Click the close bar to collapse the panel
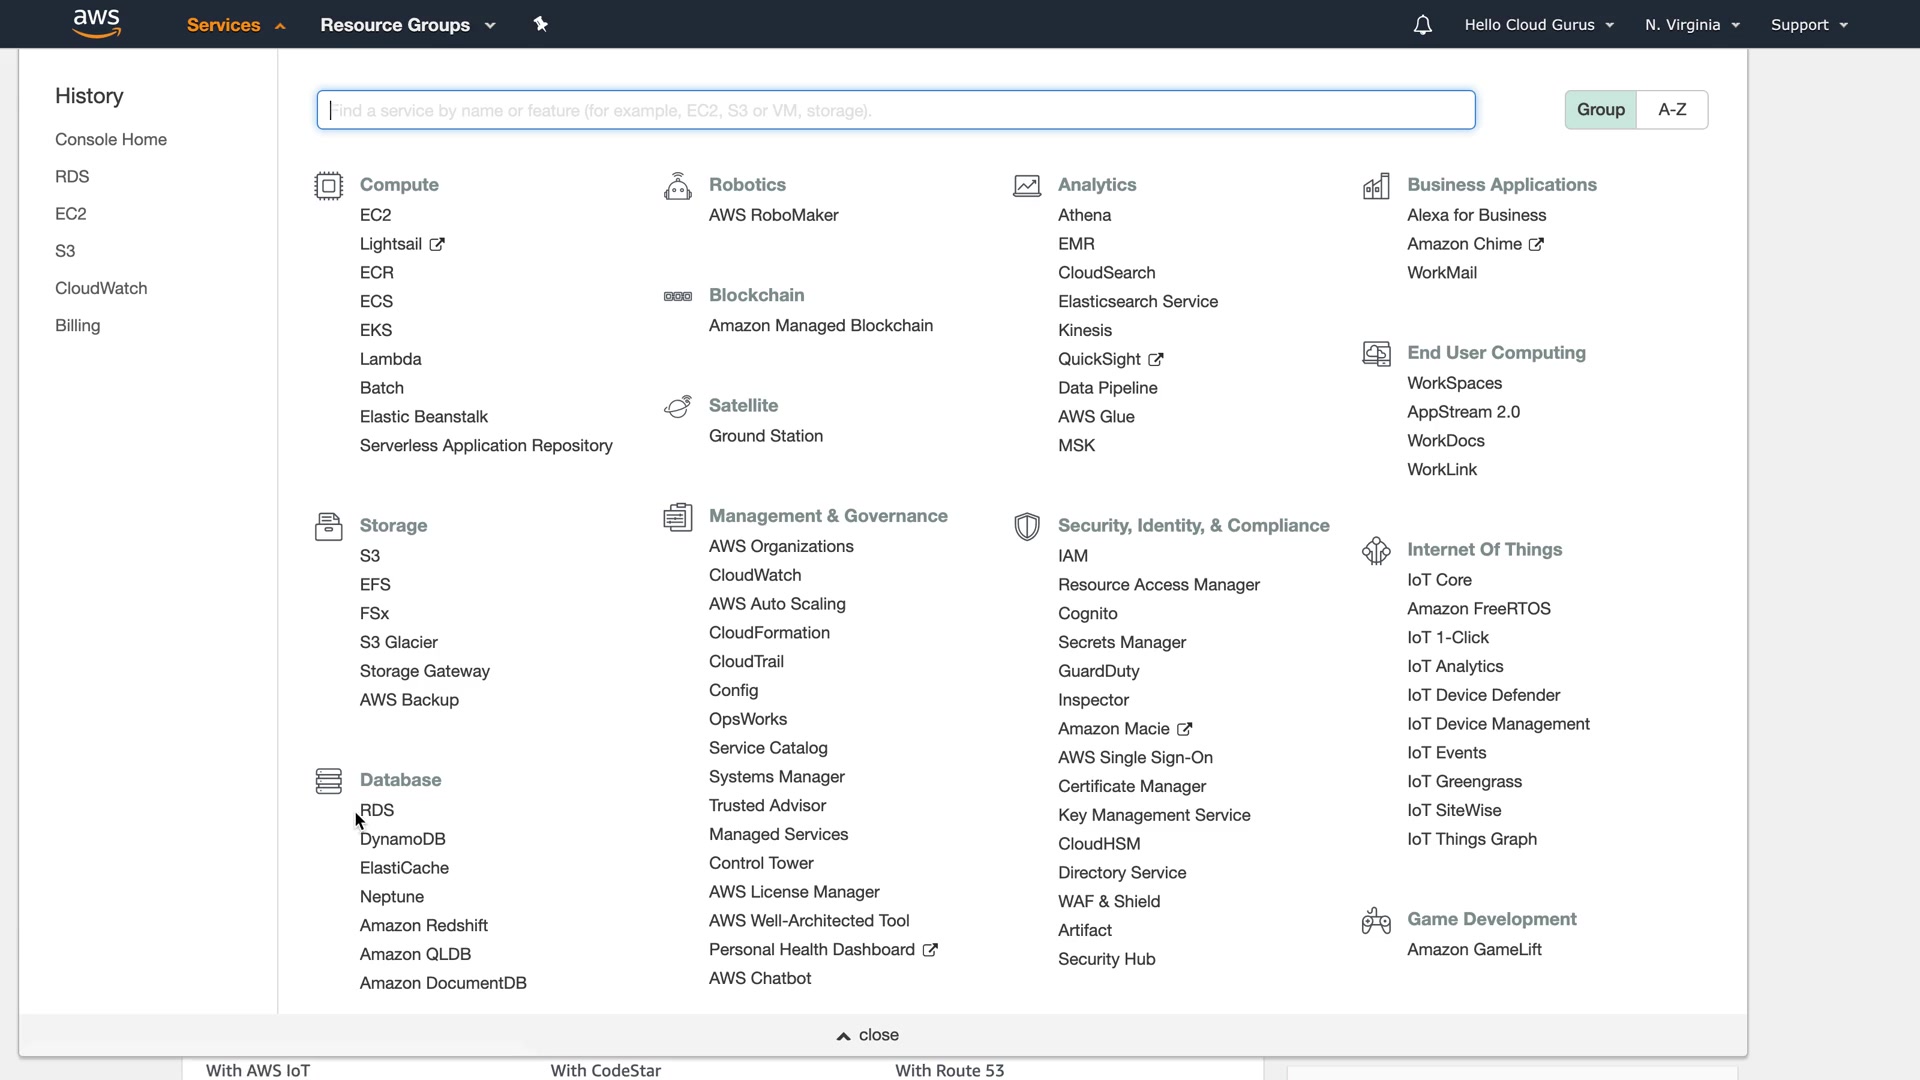The height and width of the screenshot is (1080, 1920). [x=867, y=1035]
